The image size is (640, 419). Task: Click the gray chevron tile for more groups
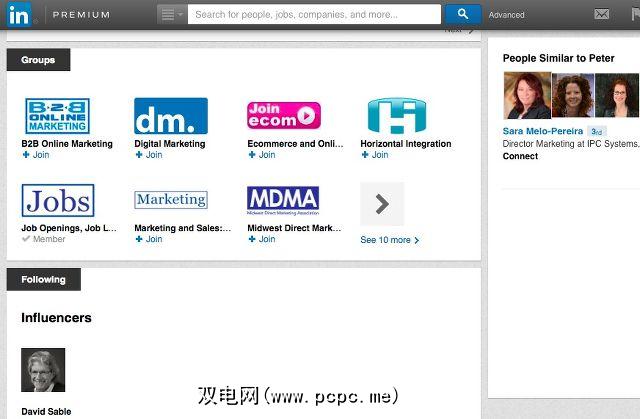point(382,204)
